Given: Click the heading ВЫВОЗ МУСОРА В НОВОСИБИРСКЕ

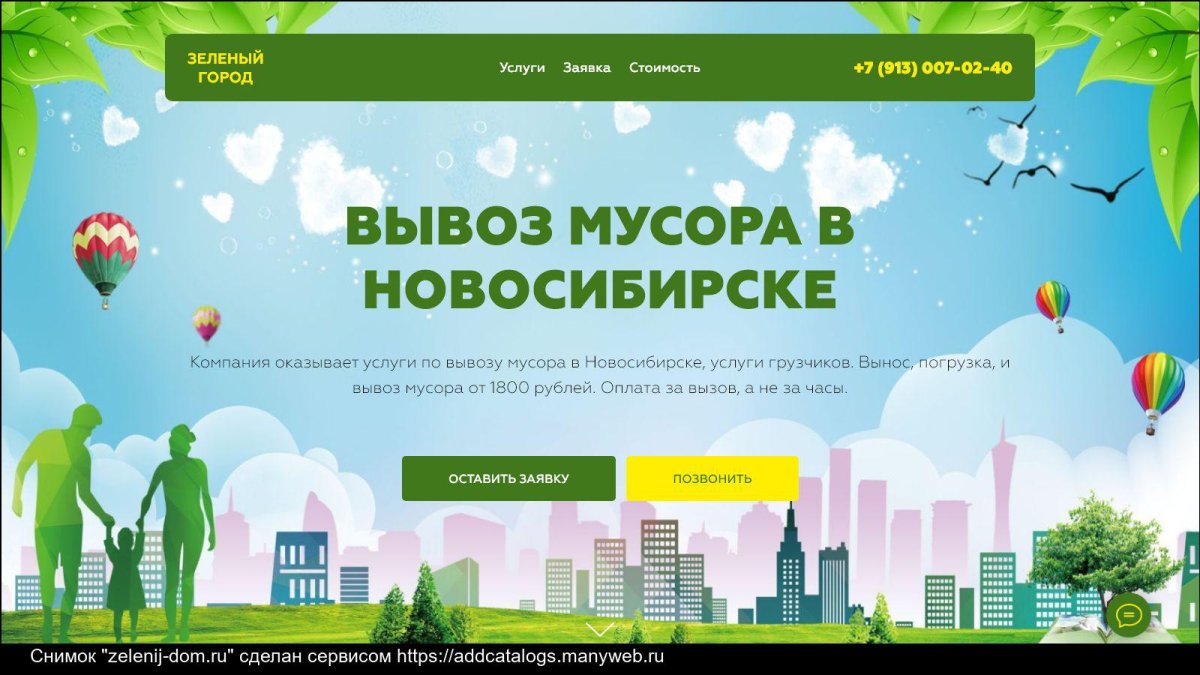Looking at the screenshot, I should [x=599, y=260].
